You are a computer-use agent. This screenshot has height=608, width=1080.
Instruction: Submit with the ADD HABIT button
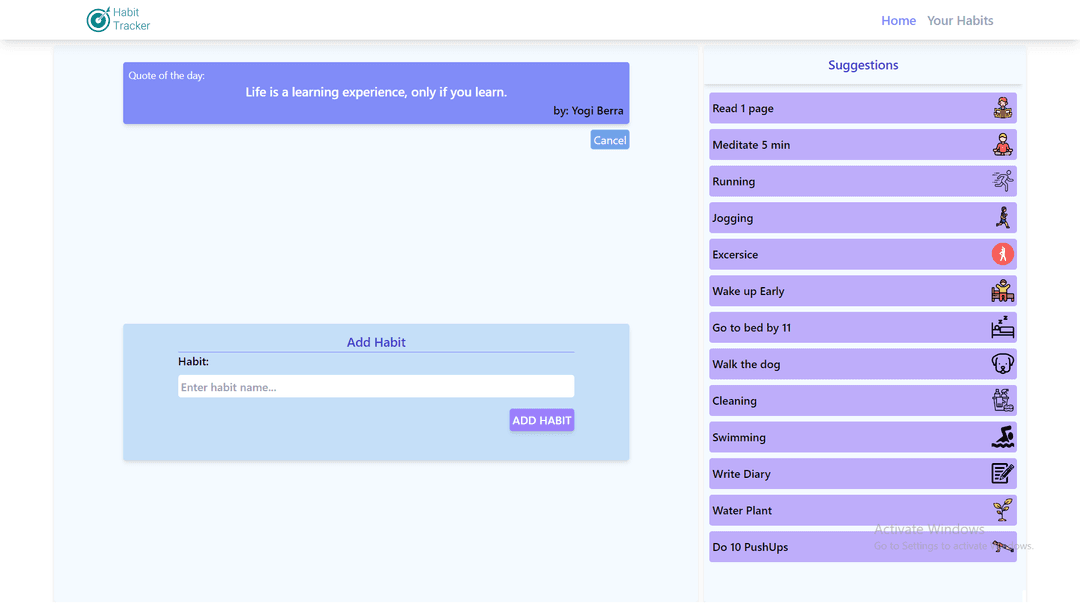click(x=541, y=420)
